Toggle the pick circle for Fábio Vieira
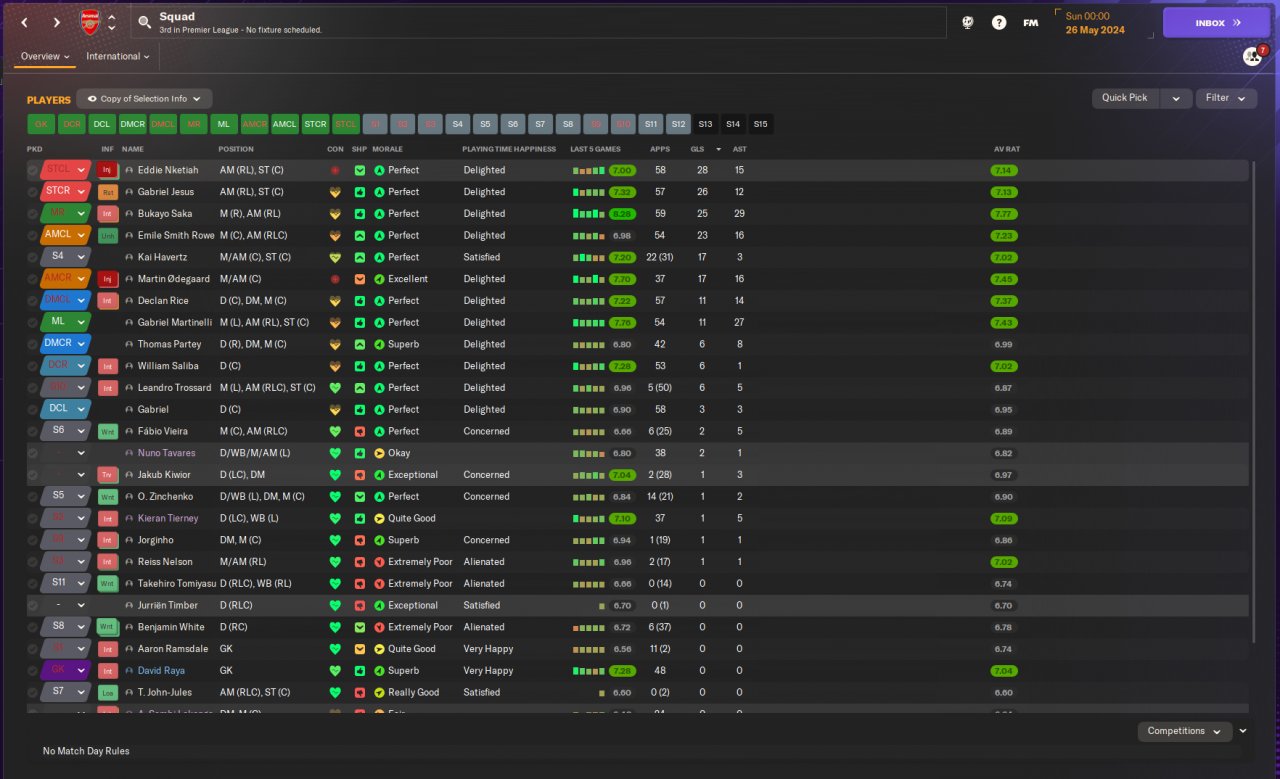This screenshot has height=779, width=1280. [32, 432]
